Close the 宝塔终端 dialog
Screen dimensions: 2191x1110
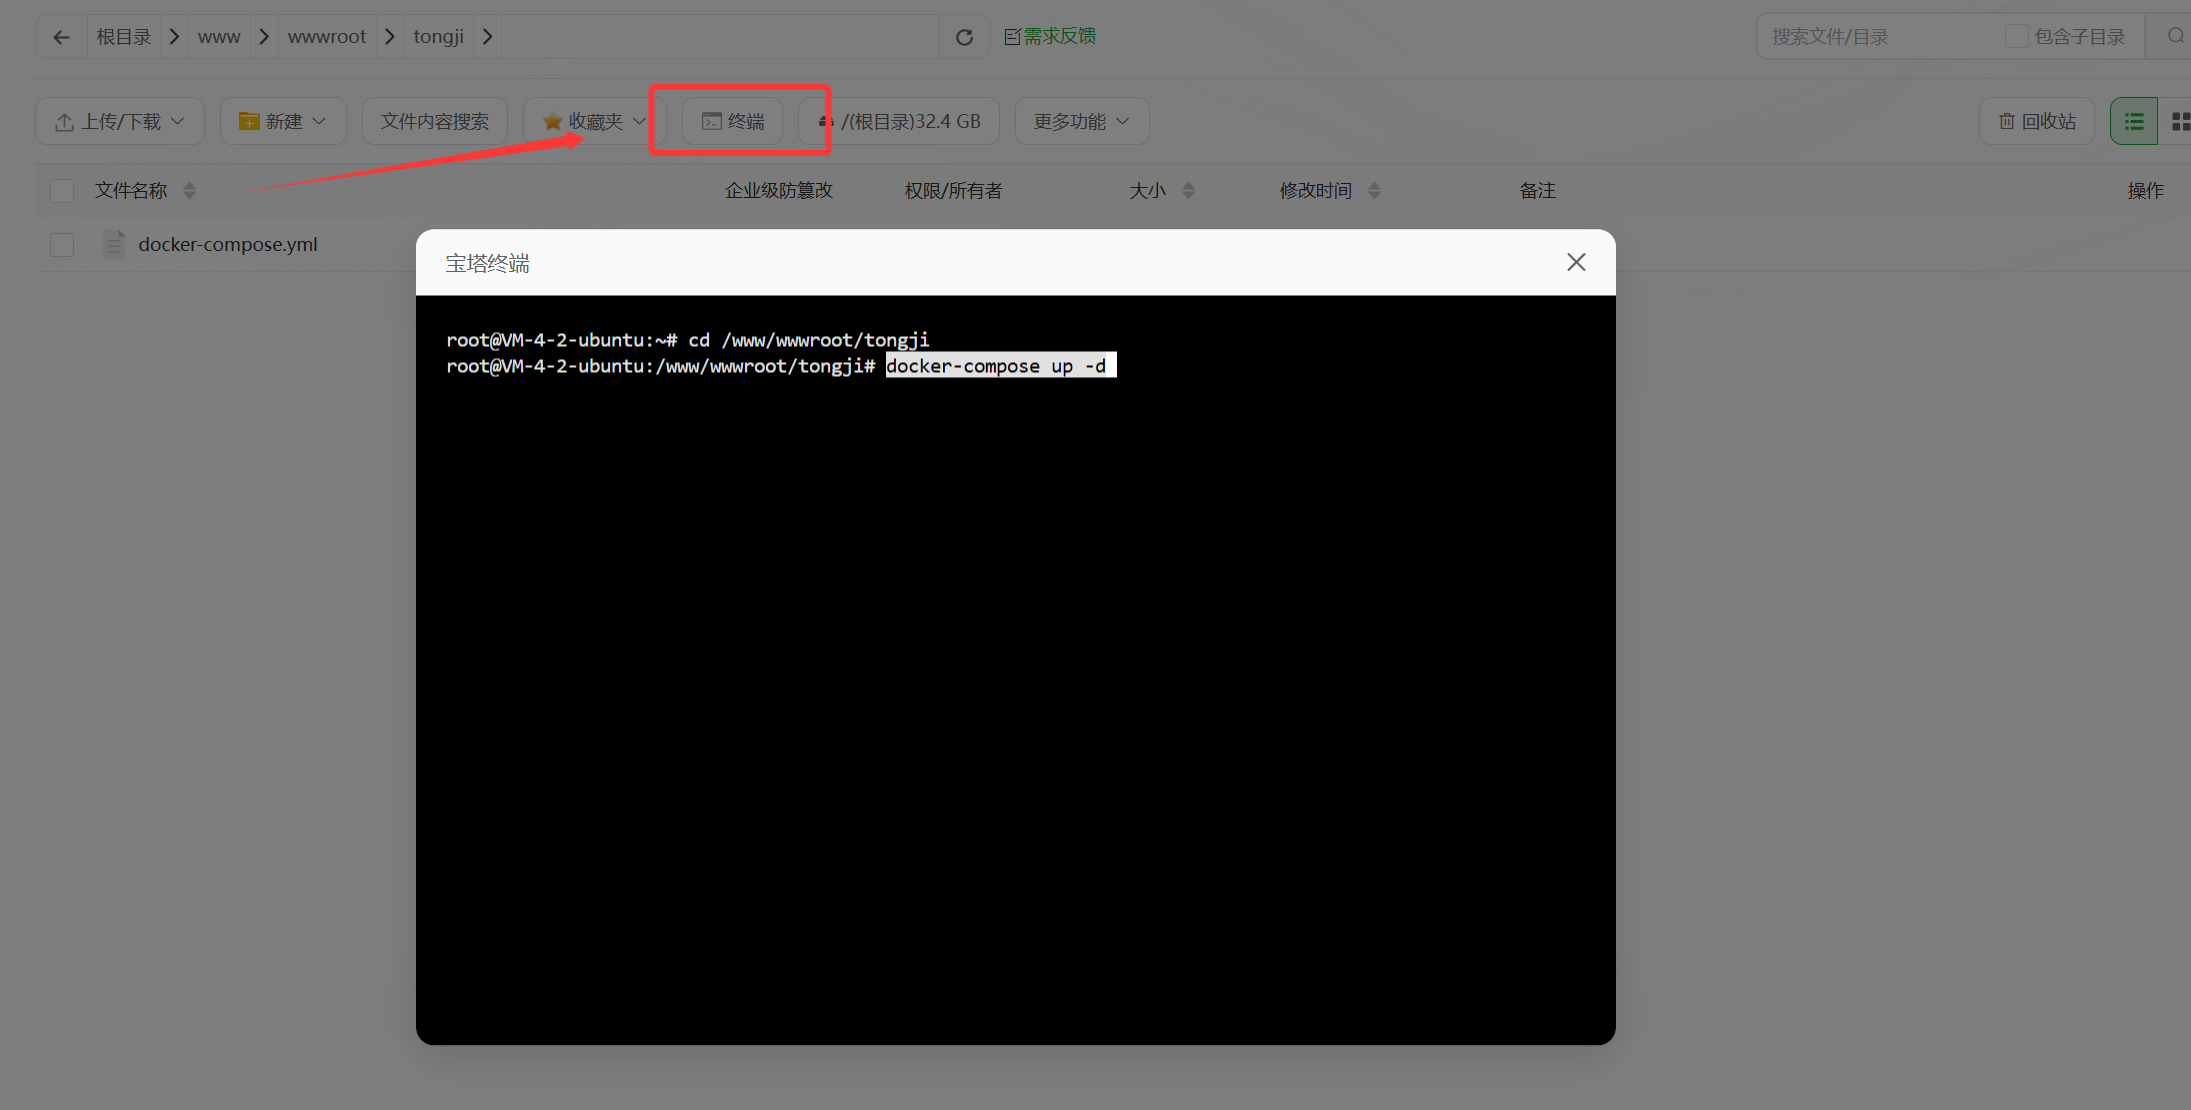coord(1576,262)
